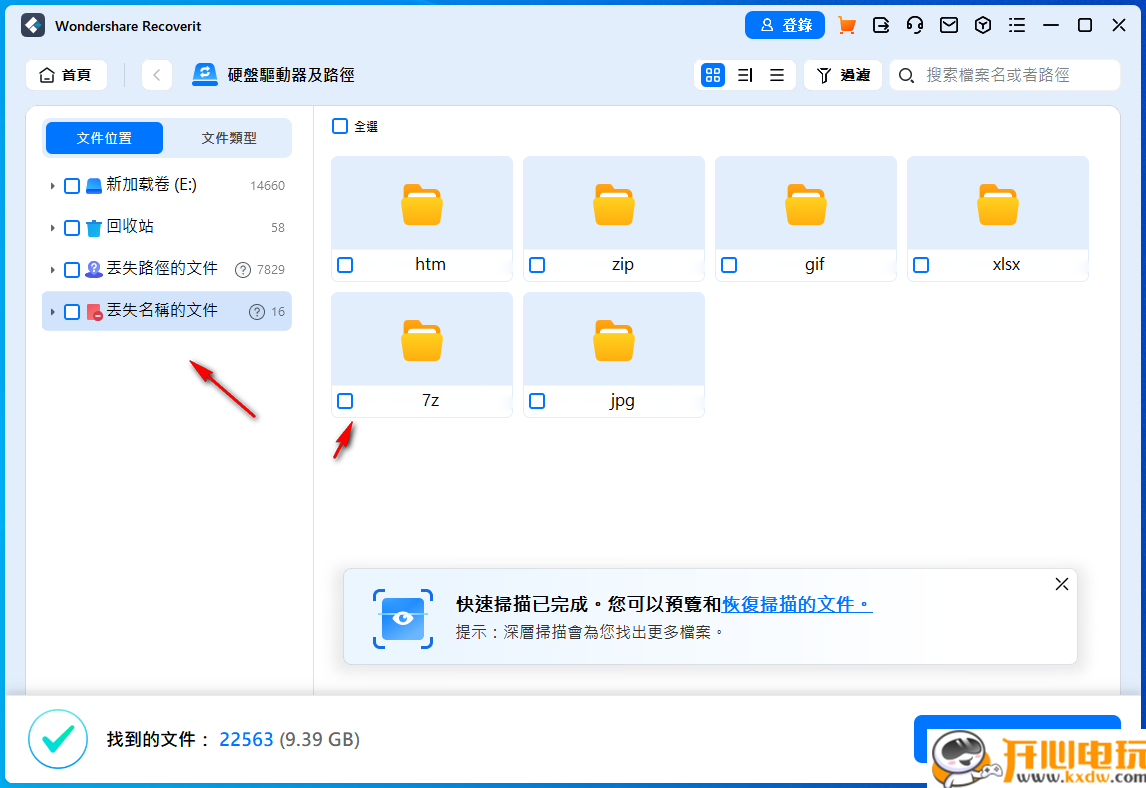Switch to the 文件位置 tab
This screenshot has width=1146, height=788.
pyautogui.click(x=104, y=138)
